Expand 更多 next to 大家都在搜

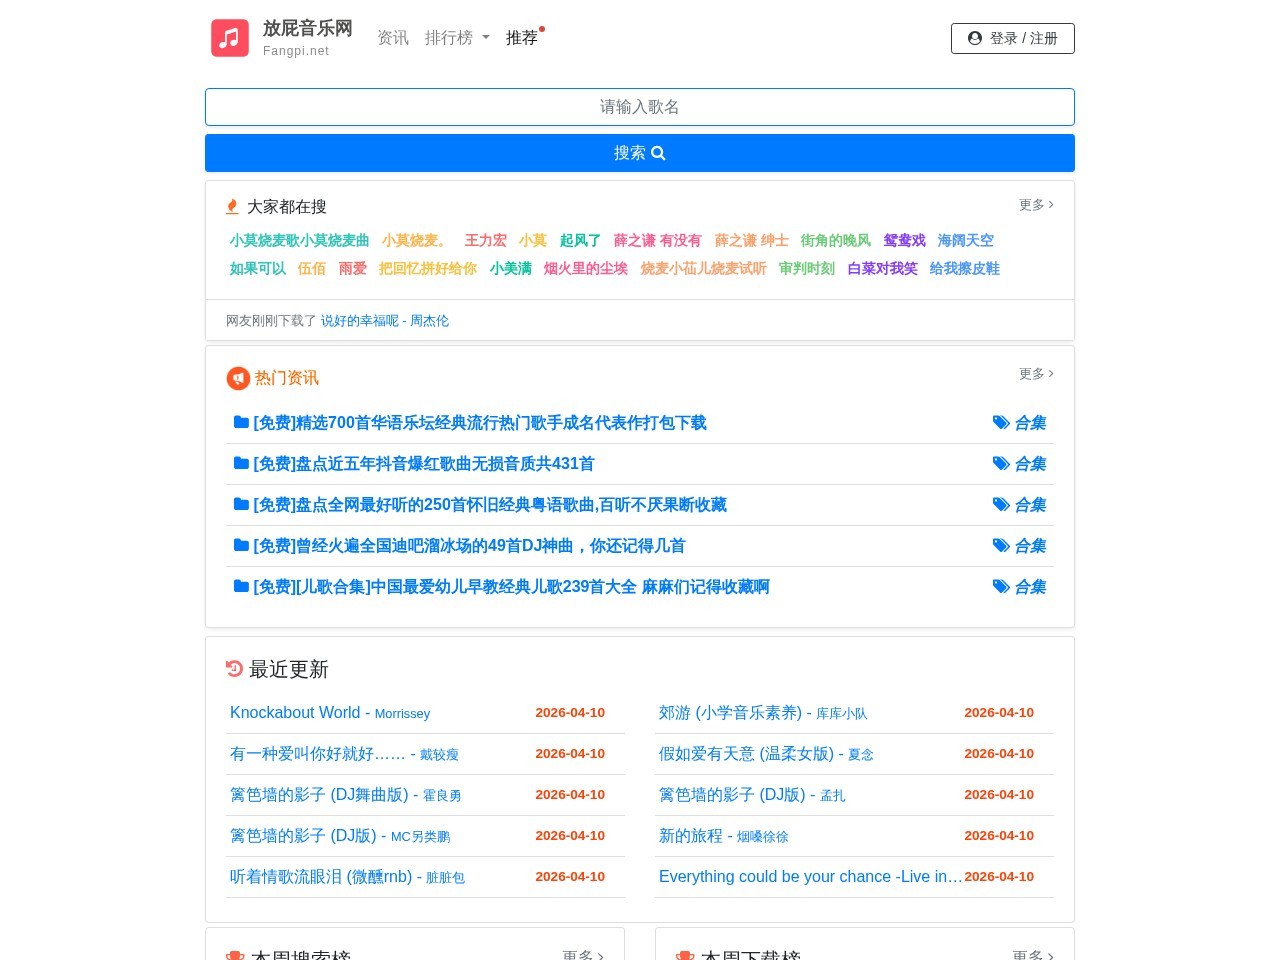click(1035, 205)
